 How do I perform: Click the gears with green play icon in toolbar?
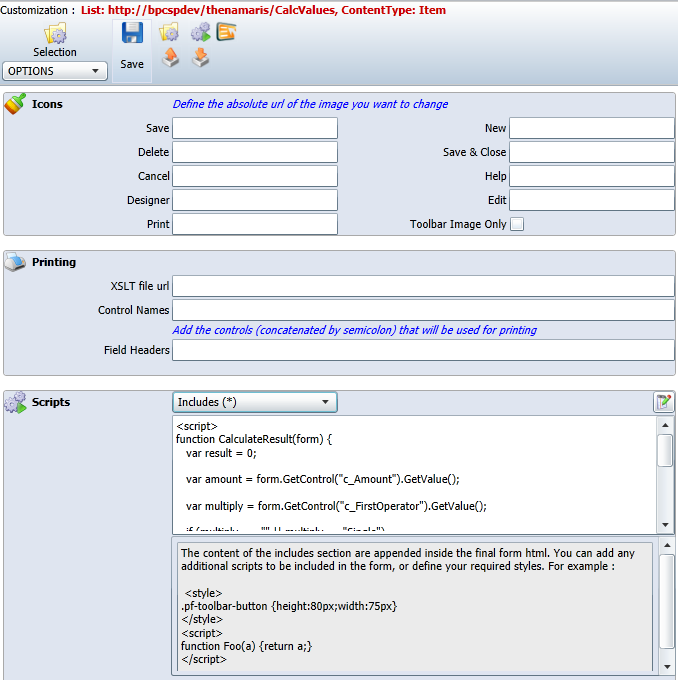coord(200,33)
